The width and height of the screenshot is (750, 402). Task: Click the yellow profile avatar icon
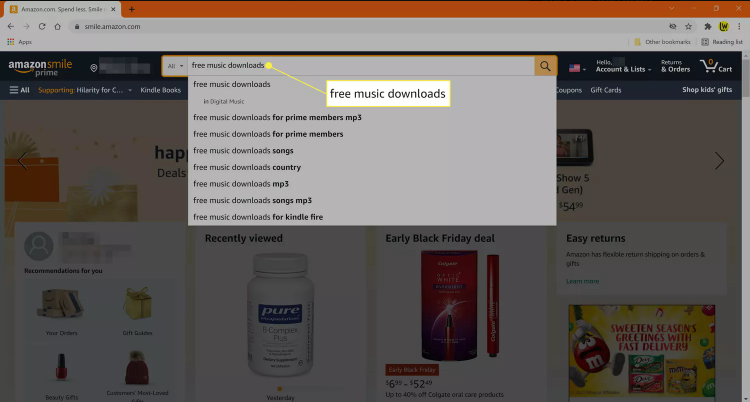pos(724,27)
